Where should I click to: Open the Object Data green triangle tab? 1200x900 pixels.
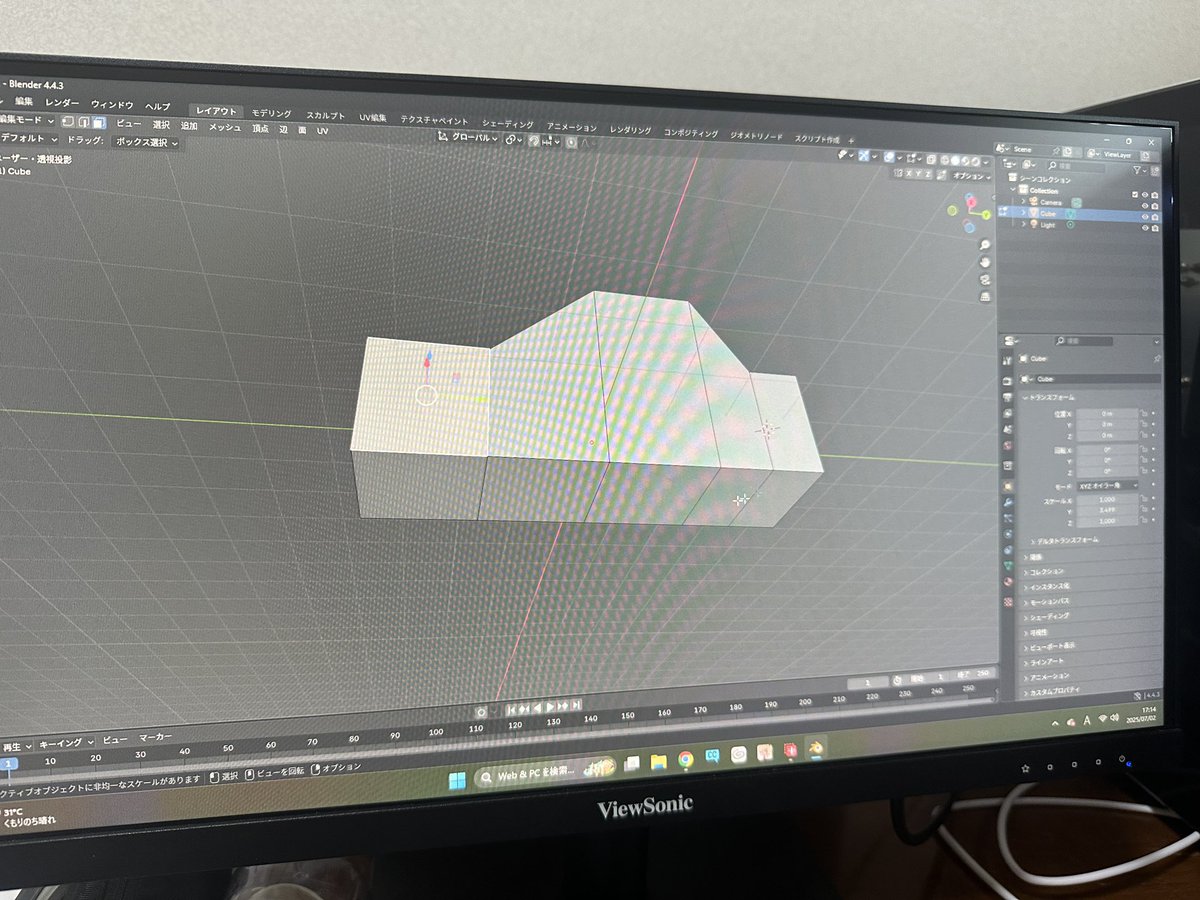pos(1007,565)
